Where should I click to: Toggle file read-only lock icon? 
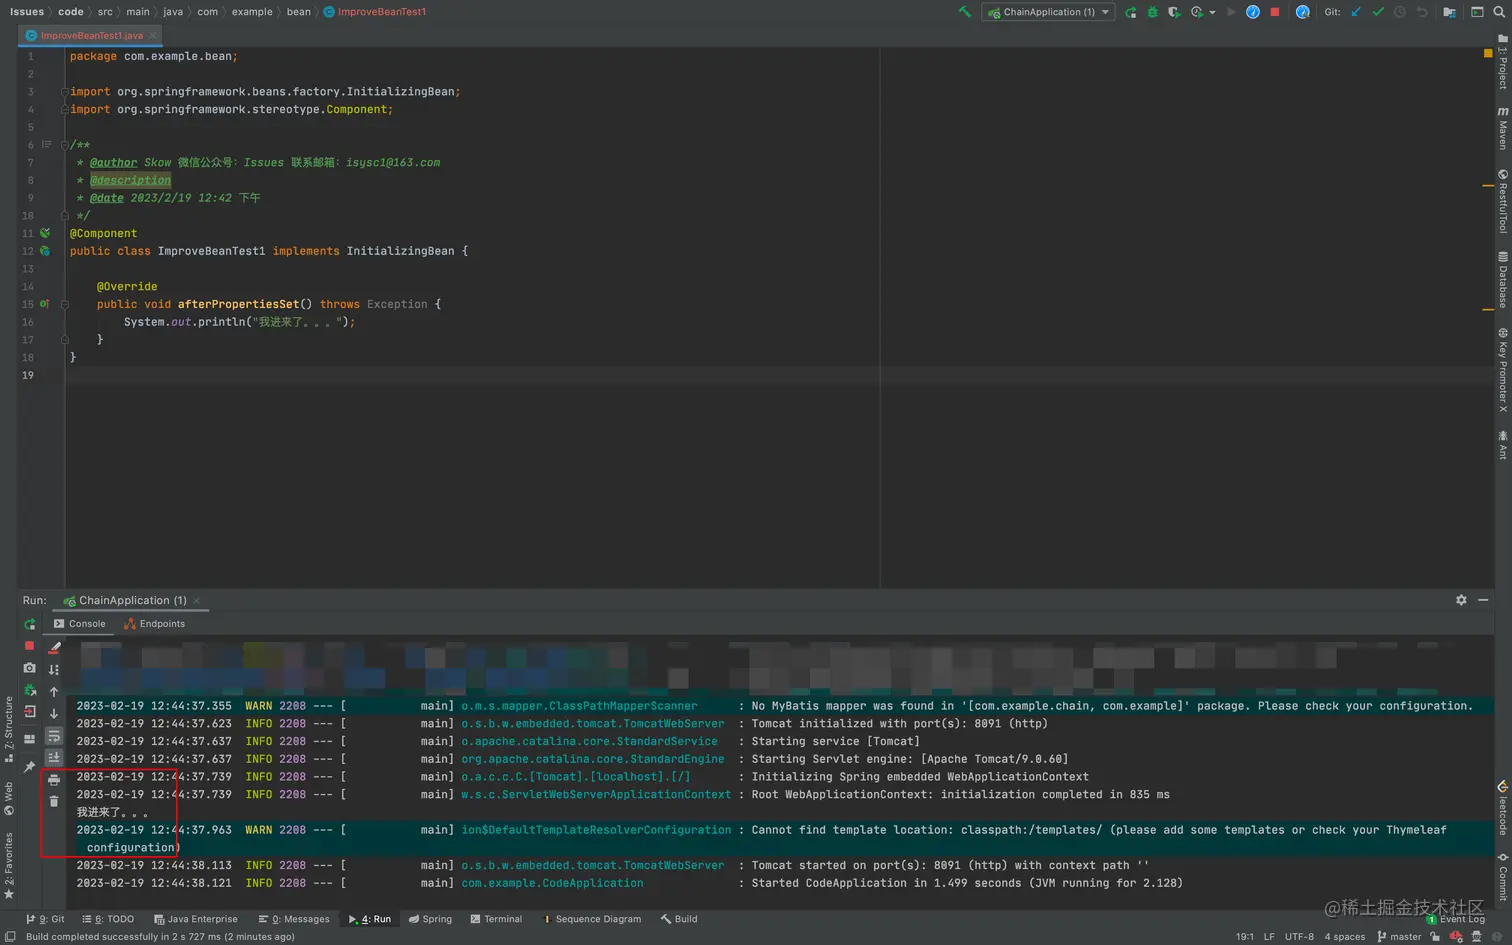(x=1435, y=937)
